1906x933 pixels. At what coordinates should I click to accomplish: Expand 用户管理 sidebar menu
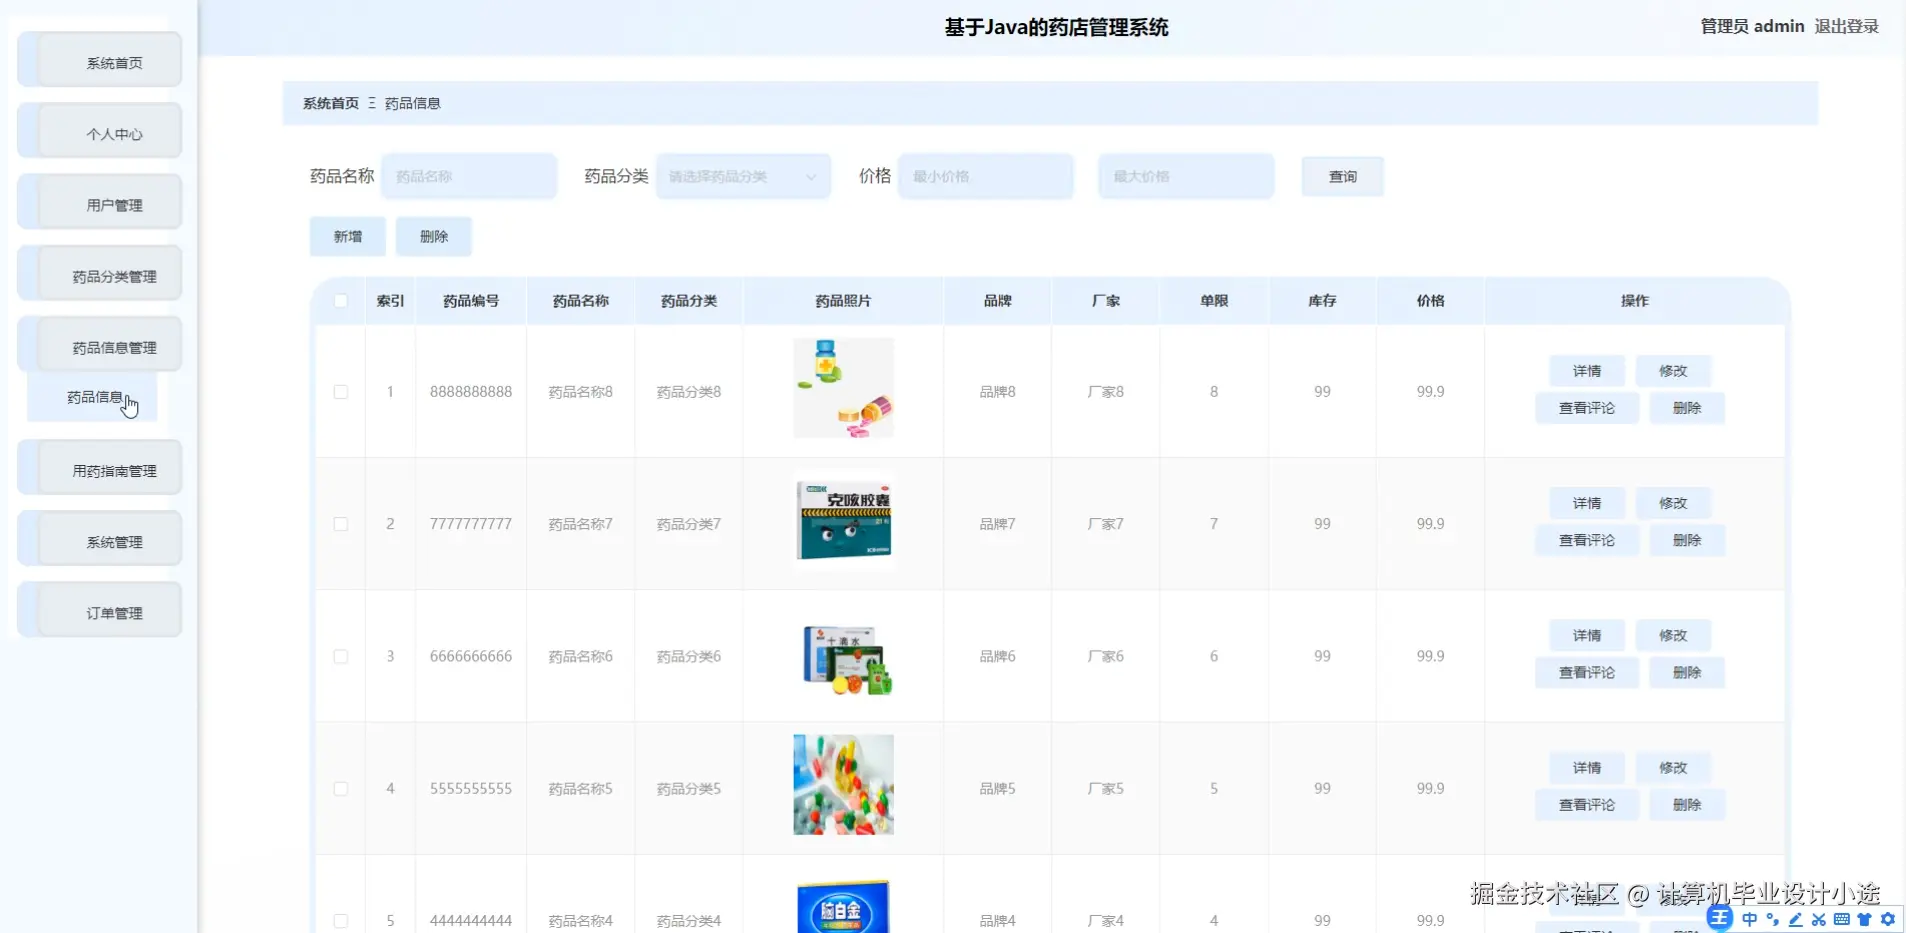pos(100,202)
